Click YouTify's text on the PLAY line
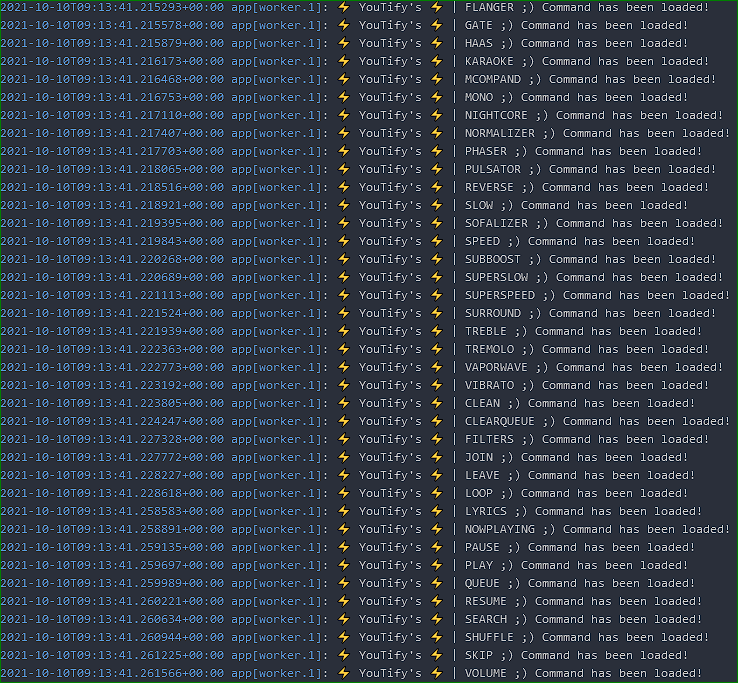The width and height of the screenshot is (738, 683). click(x=390, y=565)
